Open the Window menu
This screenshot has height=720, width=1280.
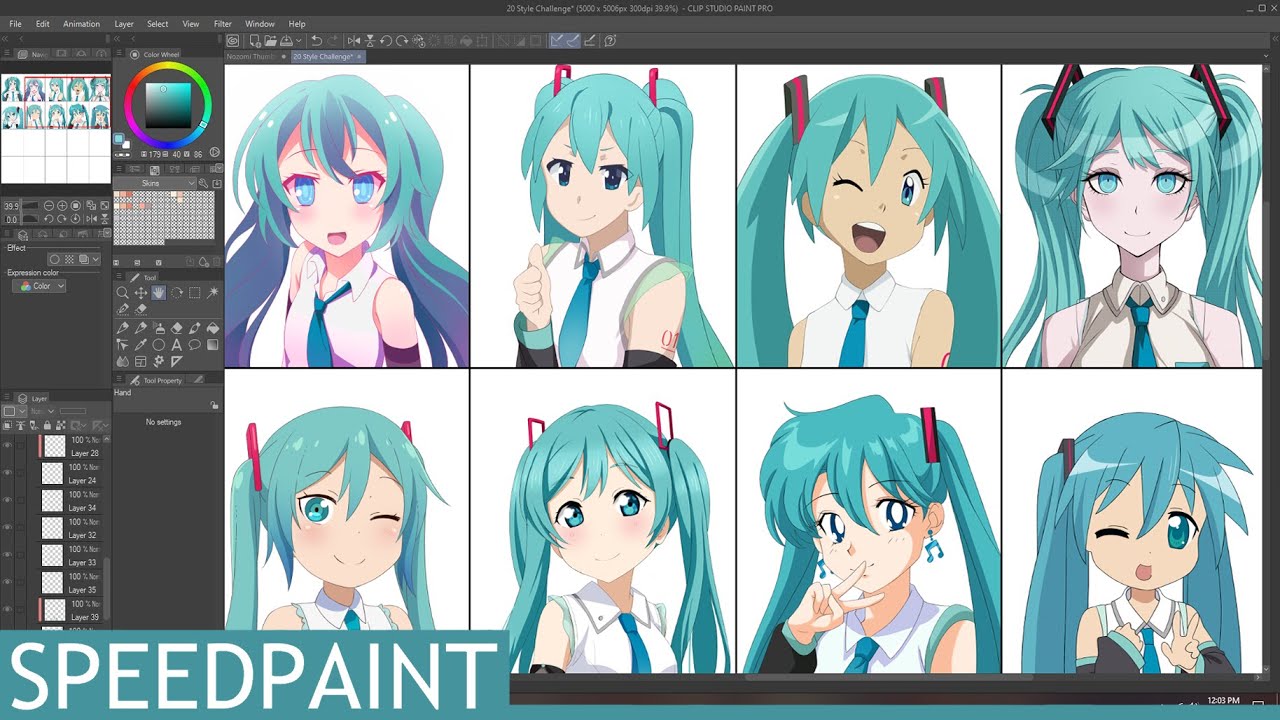[260, 23]
